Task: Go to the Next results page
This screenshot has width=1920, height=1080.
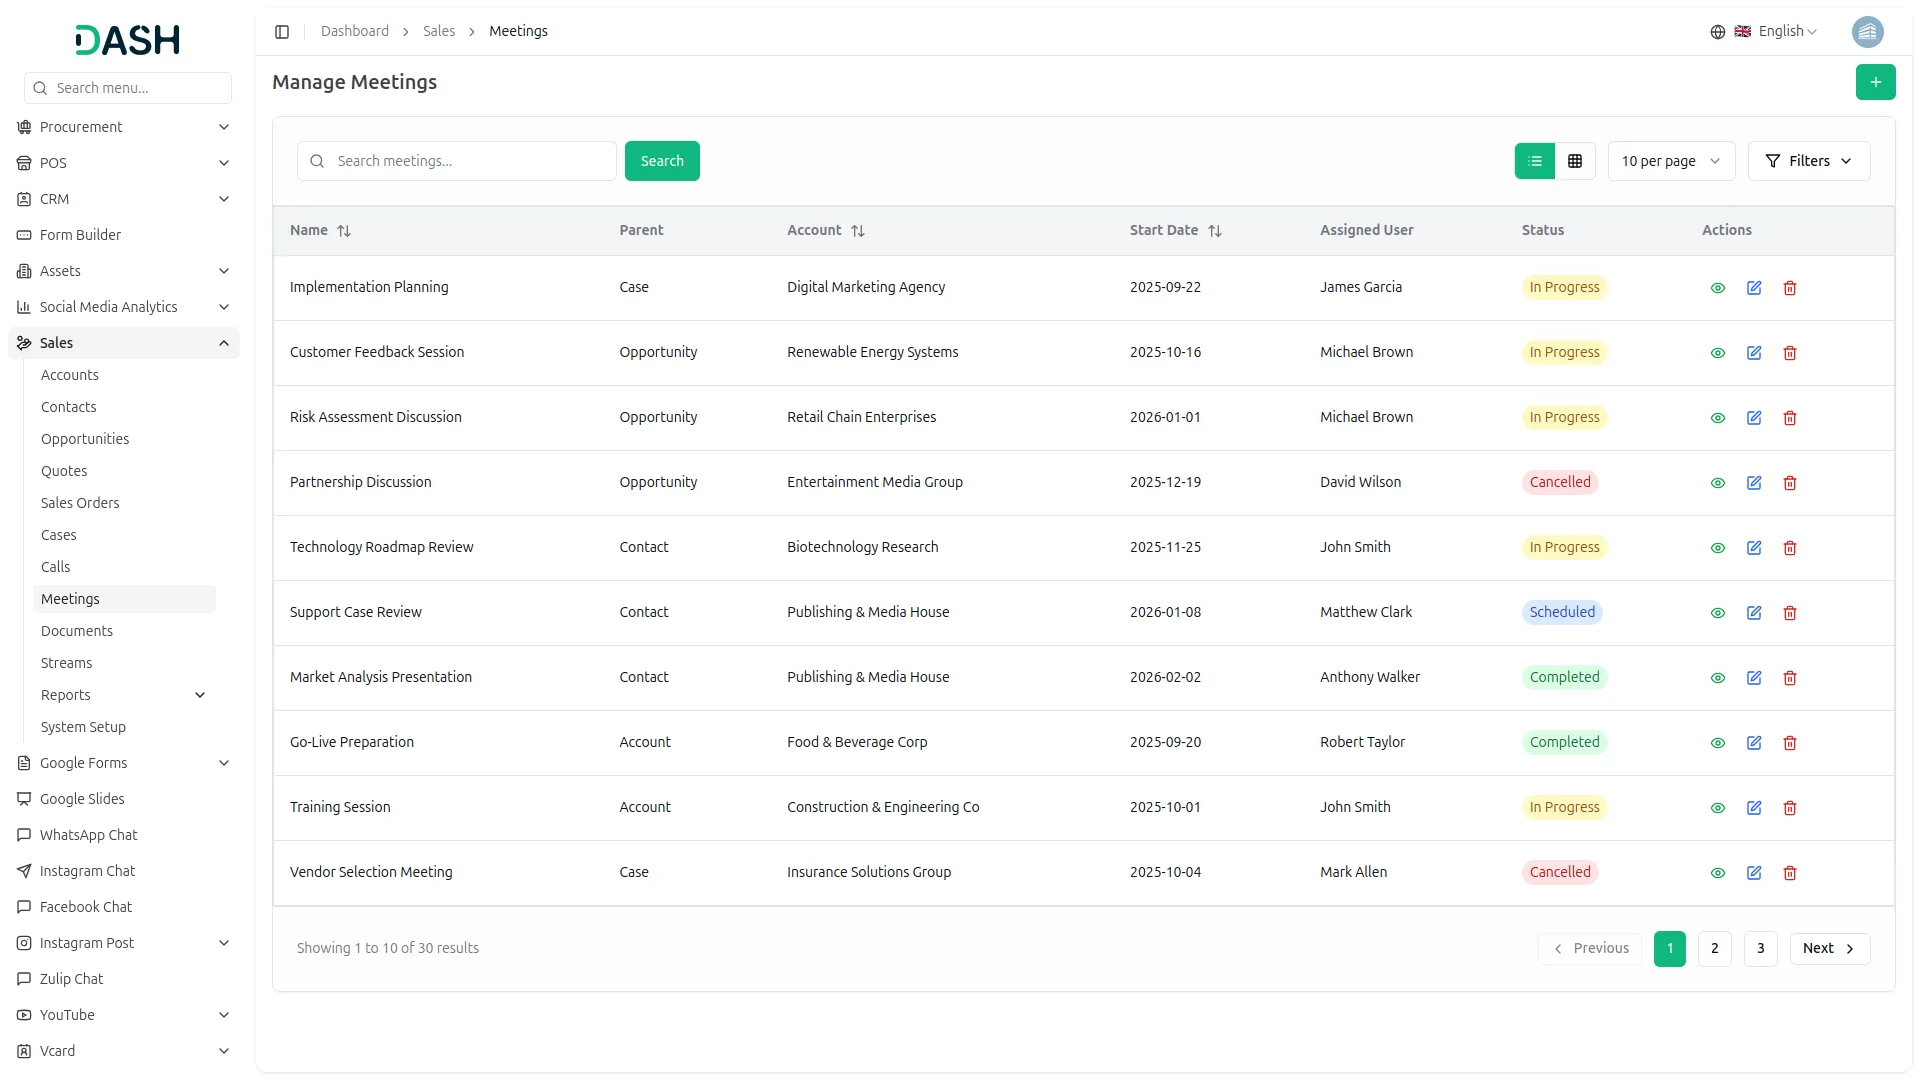Action: click(x=1829, y=948)
